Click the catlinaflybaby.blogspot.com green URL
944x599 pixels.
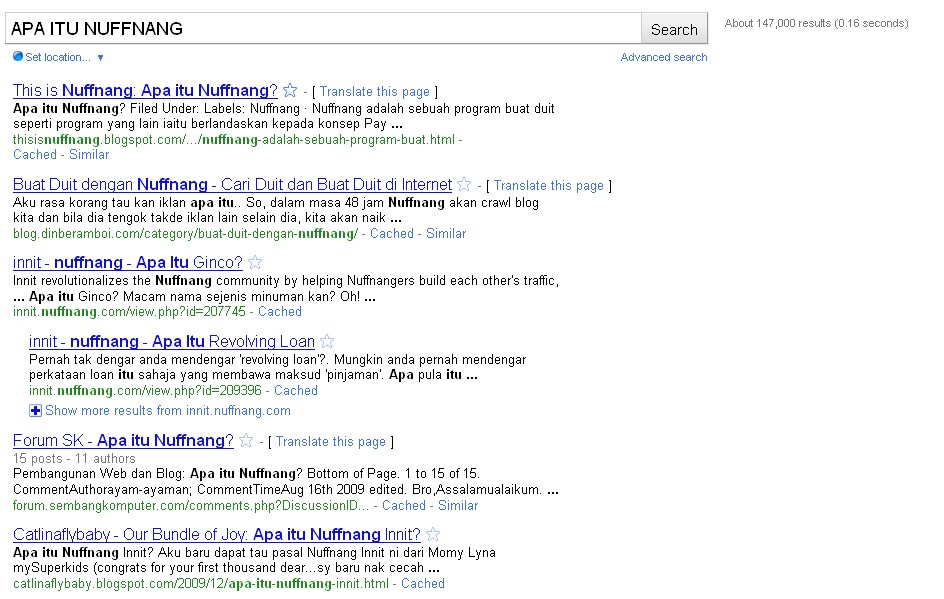point(200,584)
